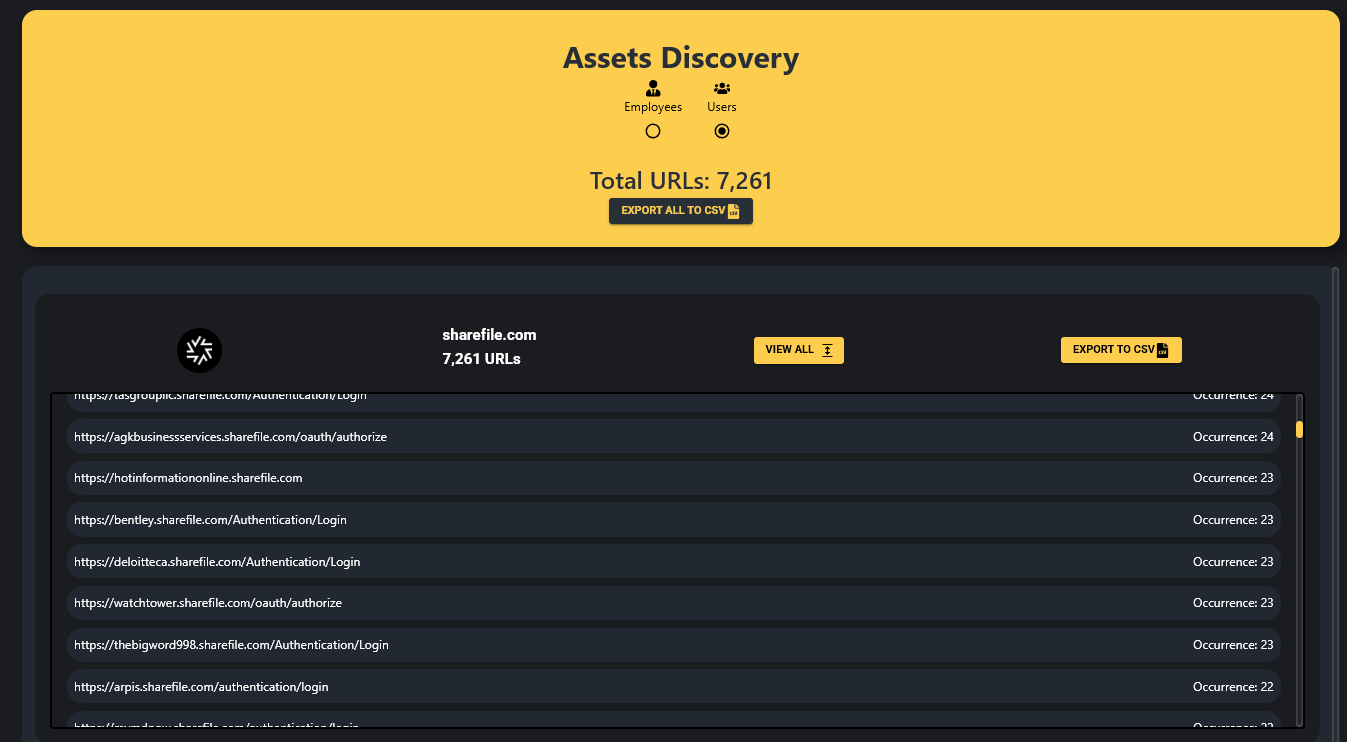
Task: Open the hotinformationonline.sharefile.com URL row
Action: pyautogui.click(x=188, y=478)
